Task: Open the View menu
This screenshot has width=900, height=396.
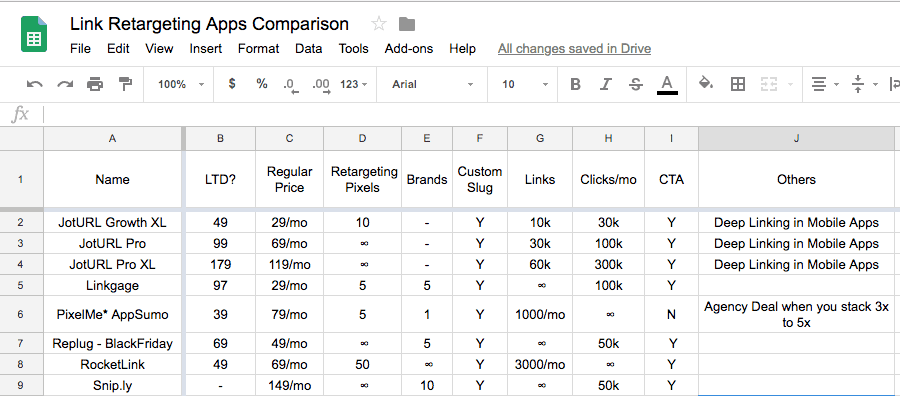Action: 159,49
